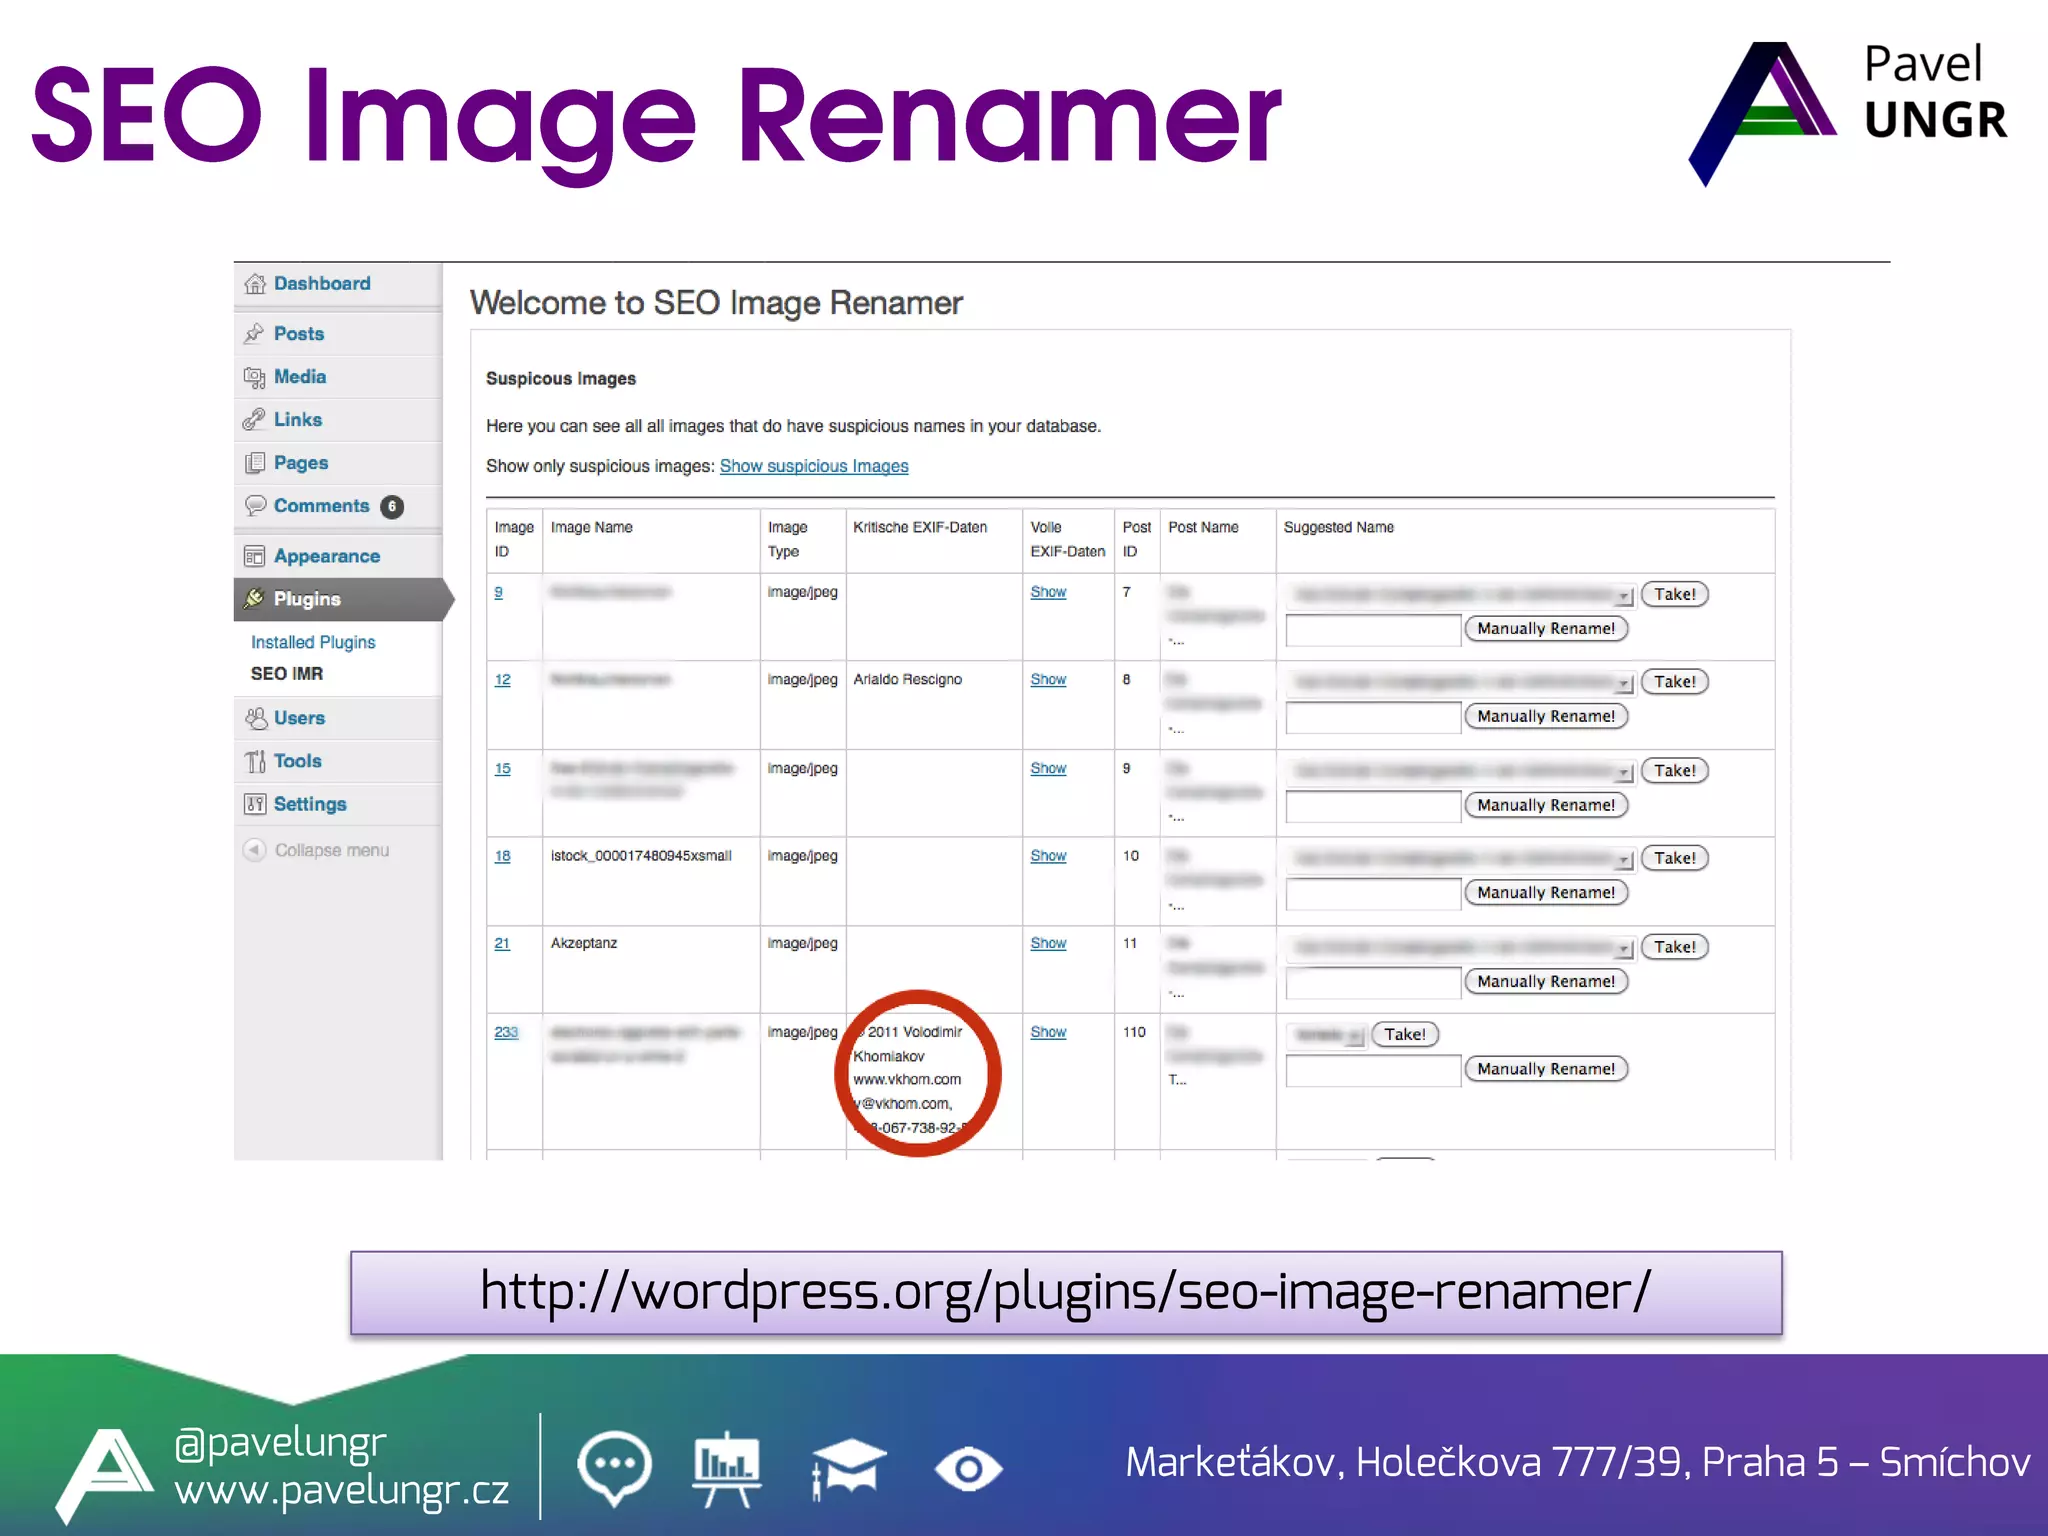Click rename text field for image 15
This screenshot has width=2048, height=1536.
[1372, 806]
